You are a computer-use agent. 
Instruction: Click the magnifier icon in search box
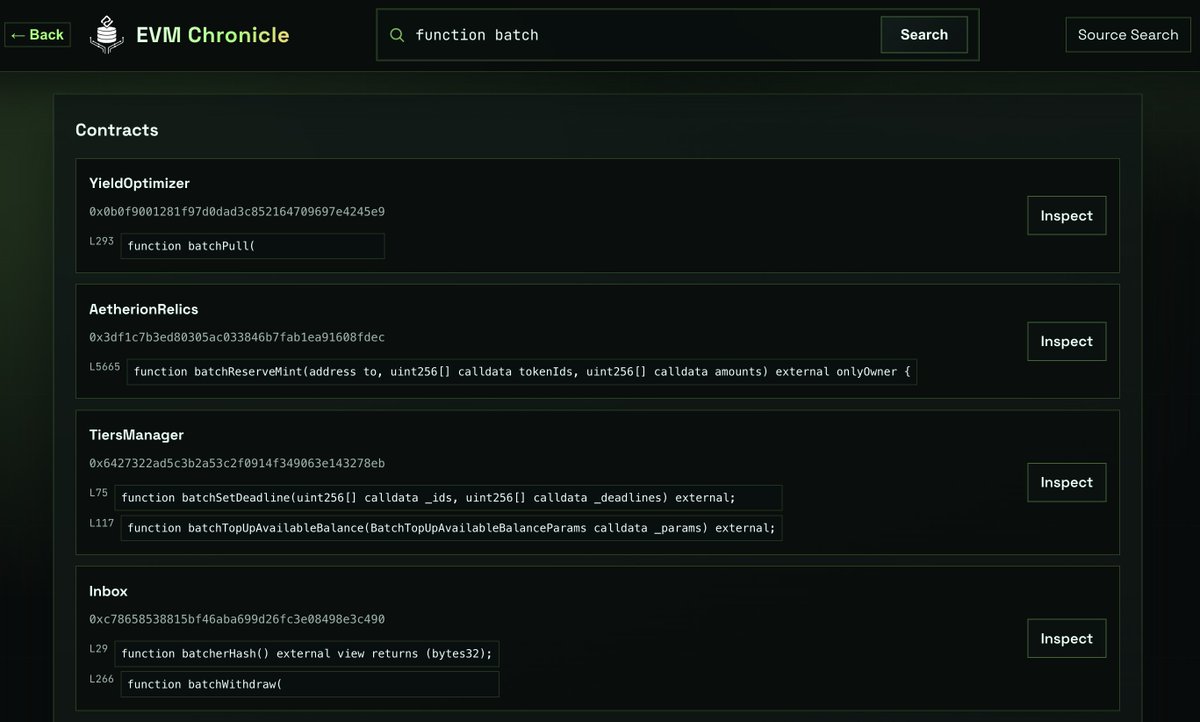tap(397, 35)
